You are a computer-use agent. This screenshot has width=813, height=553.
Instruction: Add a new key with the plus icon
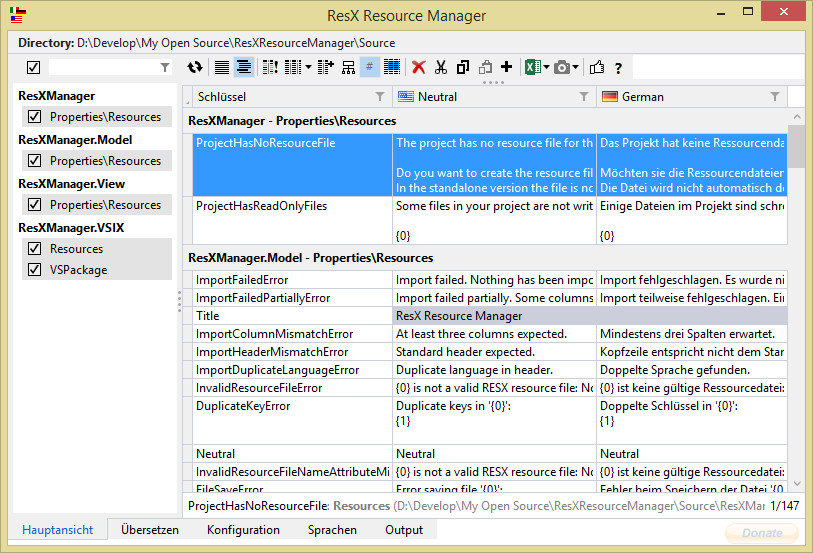click(x=507, y=67)
